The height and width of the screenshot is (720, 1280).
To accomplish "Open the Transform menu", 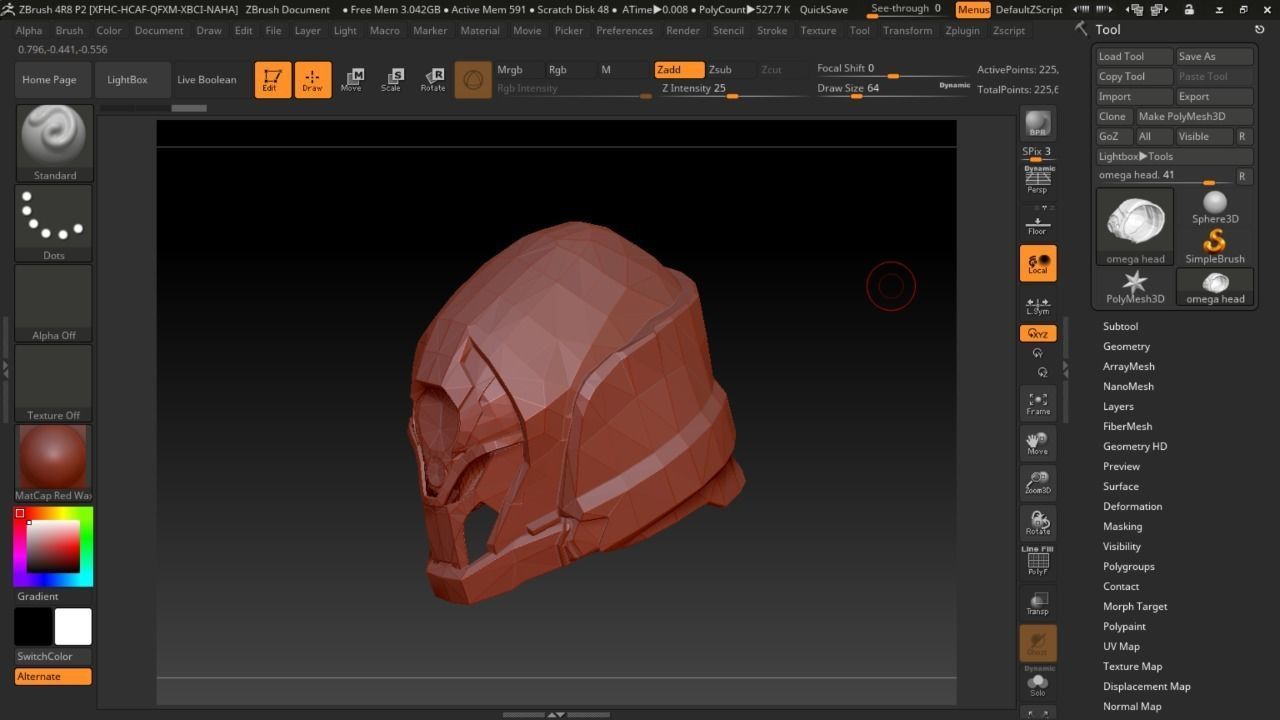I will 907,30.
